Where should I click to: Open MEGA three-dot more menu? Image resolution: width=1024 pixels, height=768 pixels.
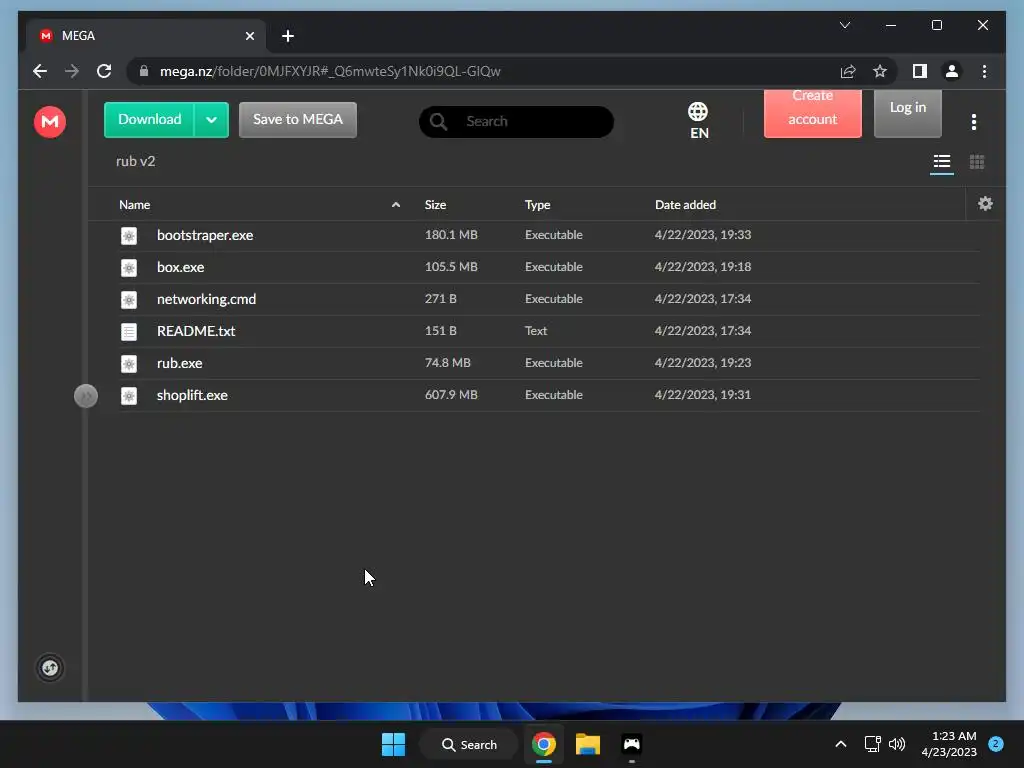[x=973, y=121]
